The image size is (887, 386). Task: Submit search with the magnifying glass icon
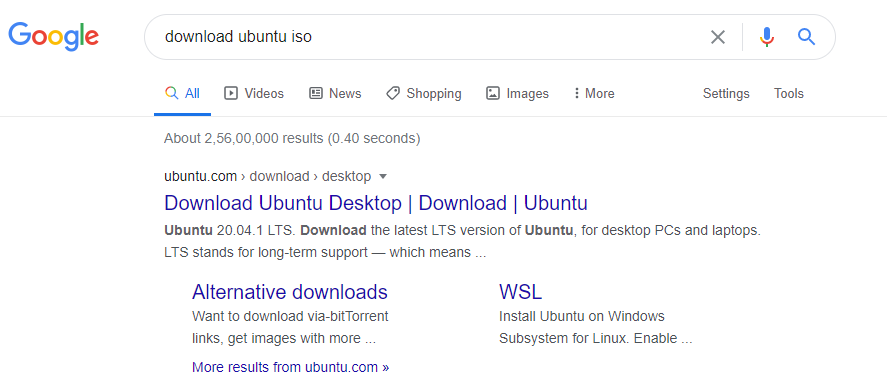tap(806, 37)
